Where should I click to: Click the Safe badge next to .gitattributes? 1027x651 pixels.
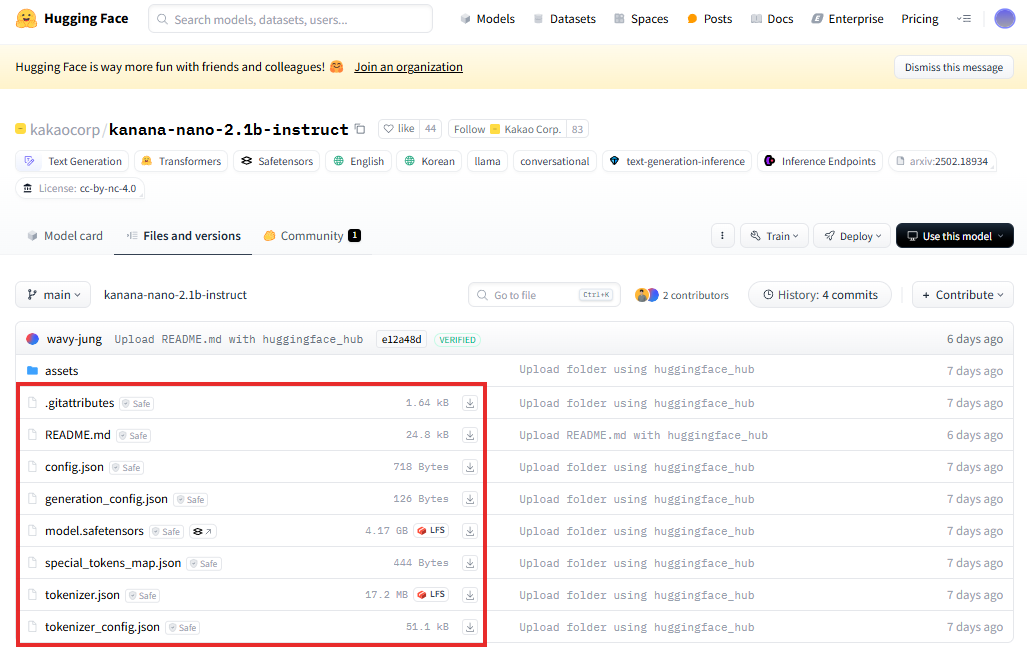pos(137,403)
